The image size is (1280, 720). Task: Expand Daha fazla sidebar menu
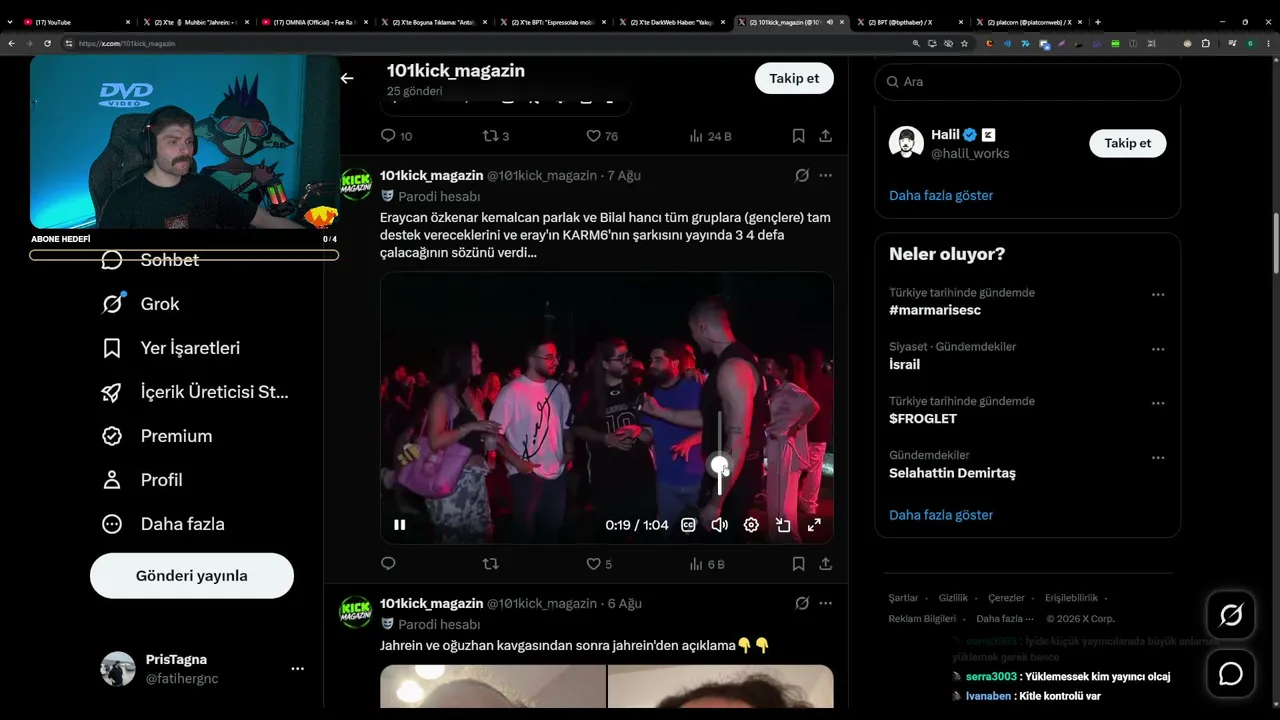163,524
